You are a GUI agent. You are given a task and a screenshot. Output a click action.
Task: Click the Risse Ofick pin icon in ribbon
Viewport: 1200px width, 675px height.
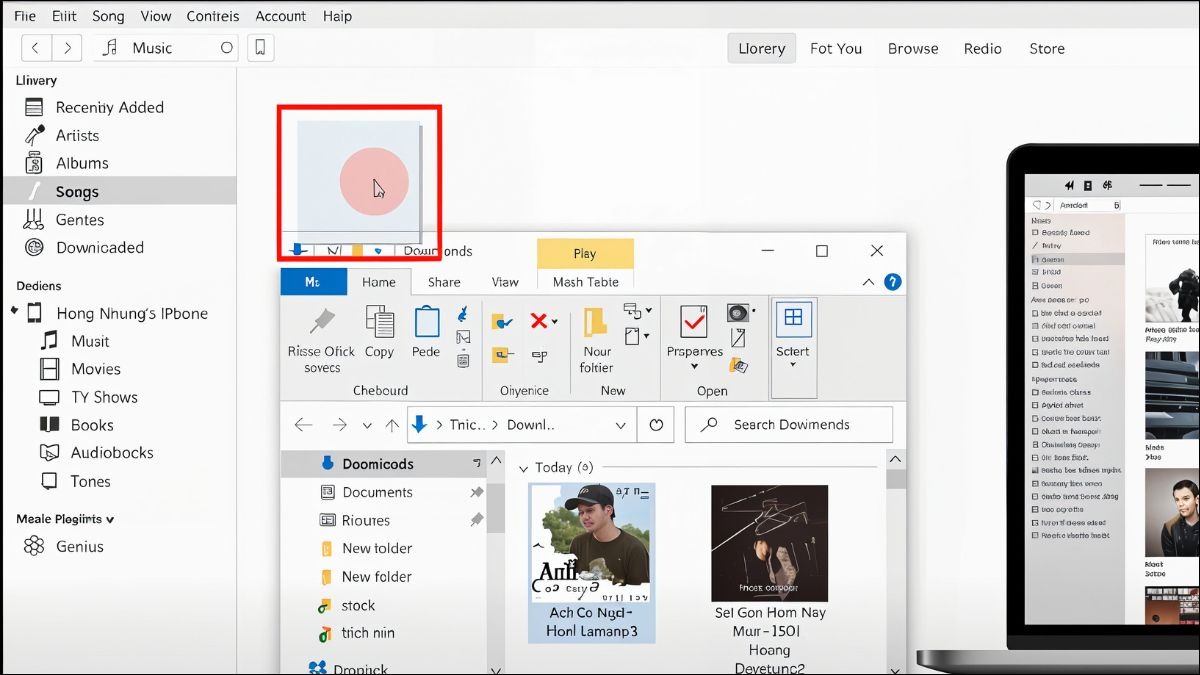pos(321,322)
